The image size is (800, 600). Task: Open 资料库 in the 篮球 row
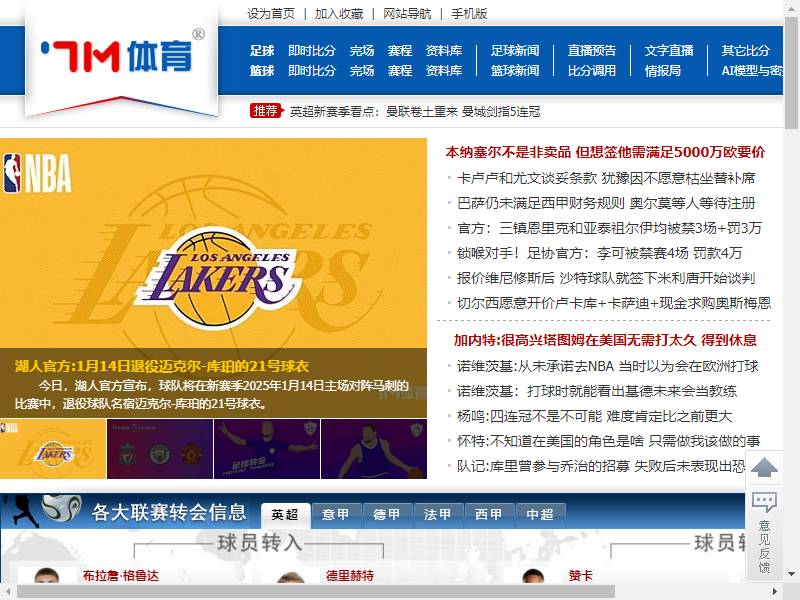click(x=444, y=70)
